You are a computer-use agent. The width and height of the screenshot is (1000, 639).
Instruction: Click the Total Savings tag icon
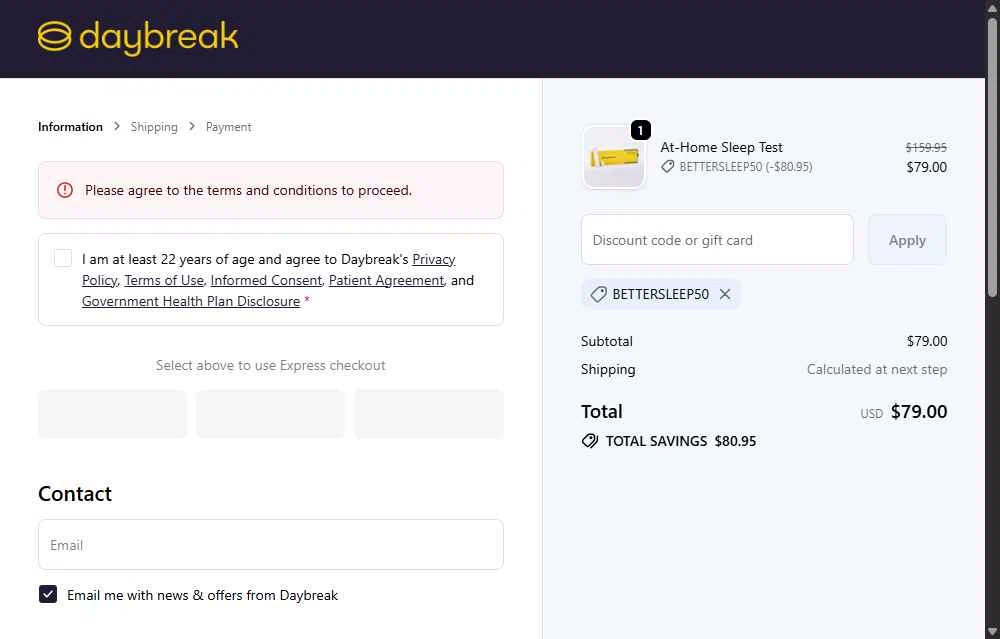click(x=590, y=441)
